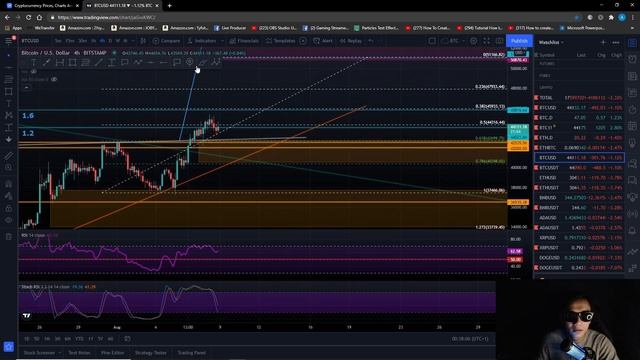Toggle visibility eye of second indicator
The height and width of the screenshot is (360, 640).
tap(54, 79)
